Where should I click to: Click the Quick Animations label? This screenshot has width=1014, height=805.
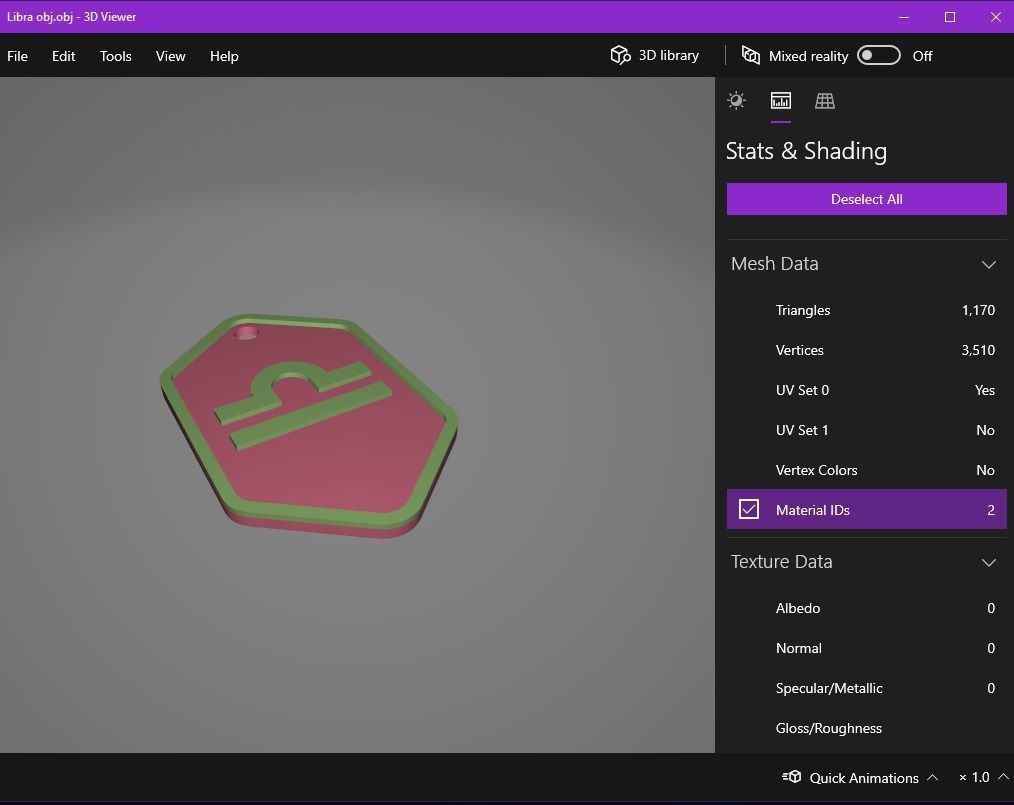pyautogui.click(x=864, y=778)
